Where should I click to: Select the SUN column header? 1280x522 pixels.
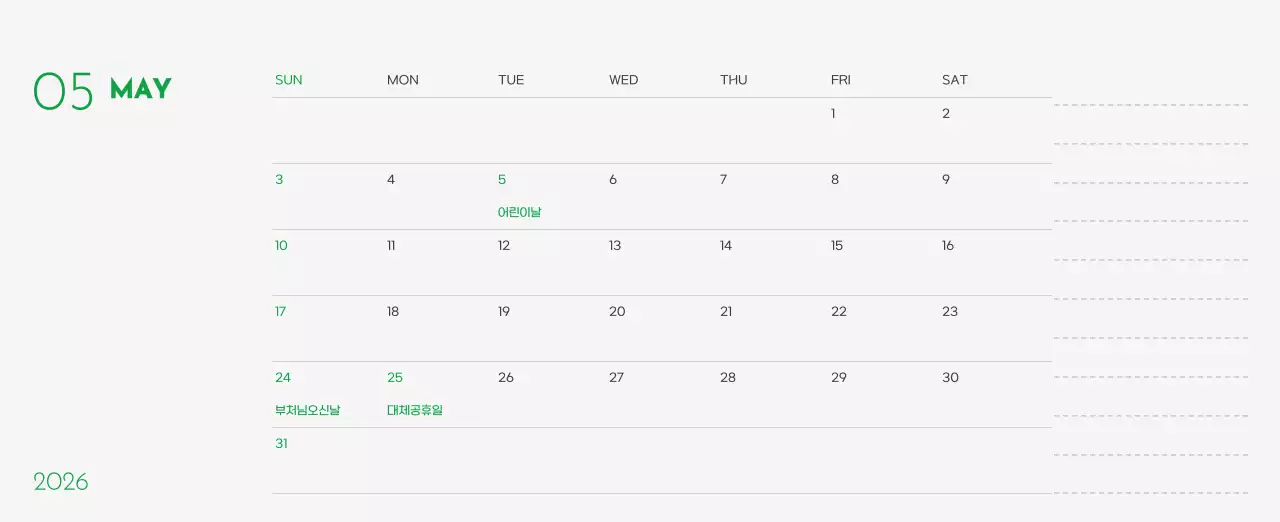point(288,80)
